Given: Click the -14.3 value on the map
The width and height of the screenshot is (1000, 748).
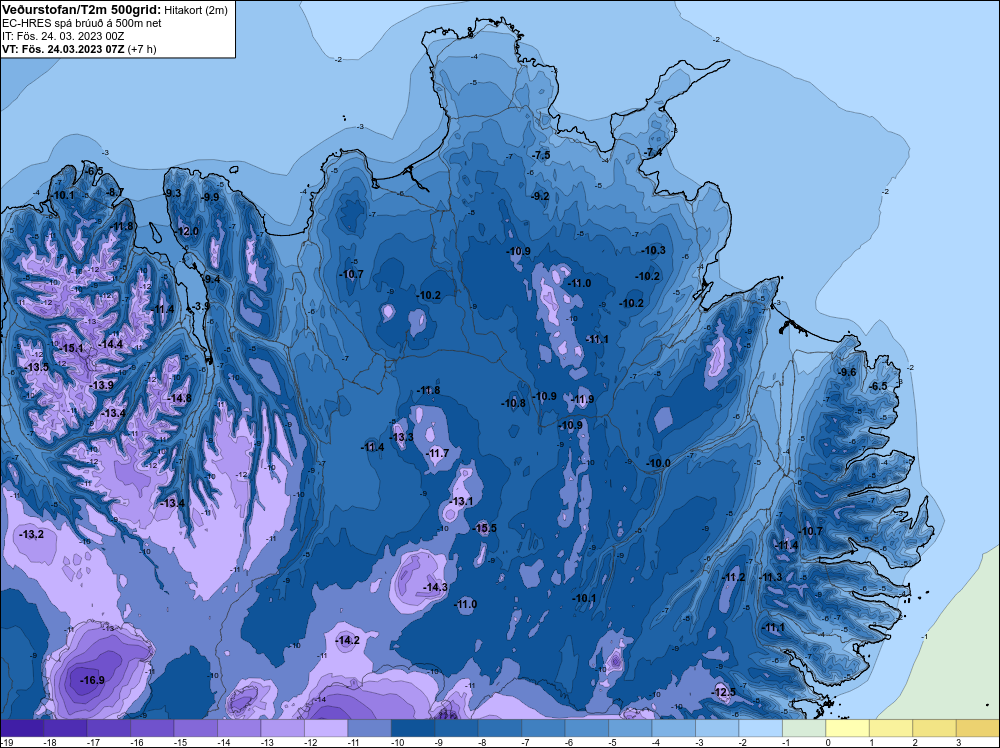Looking at the screenshot, I should tap(435, 587).
